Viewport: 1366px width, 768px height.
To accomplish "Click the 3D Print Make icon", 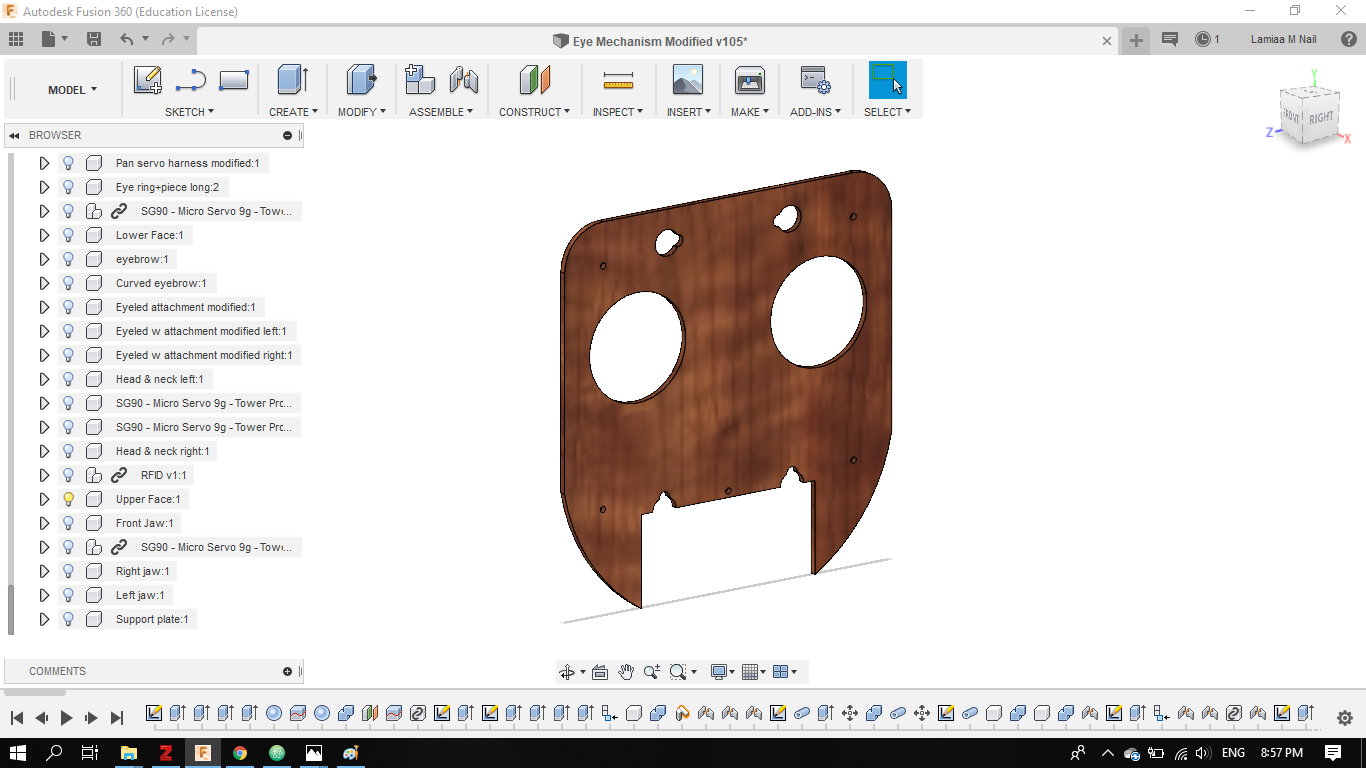I will pyautogui.click(x=749, y=81).
